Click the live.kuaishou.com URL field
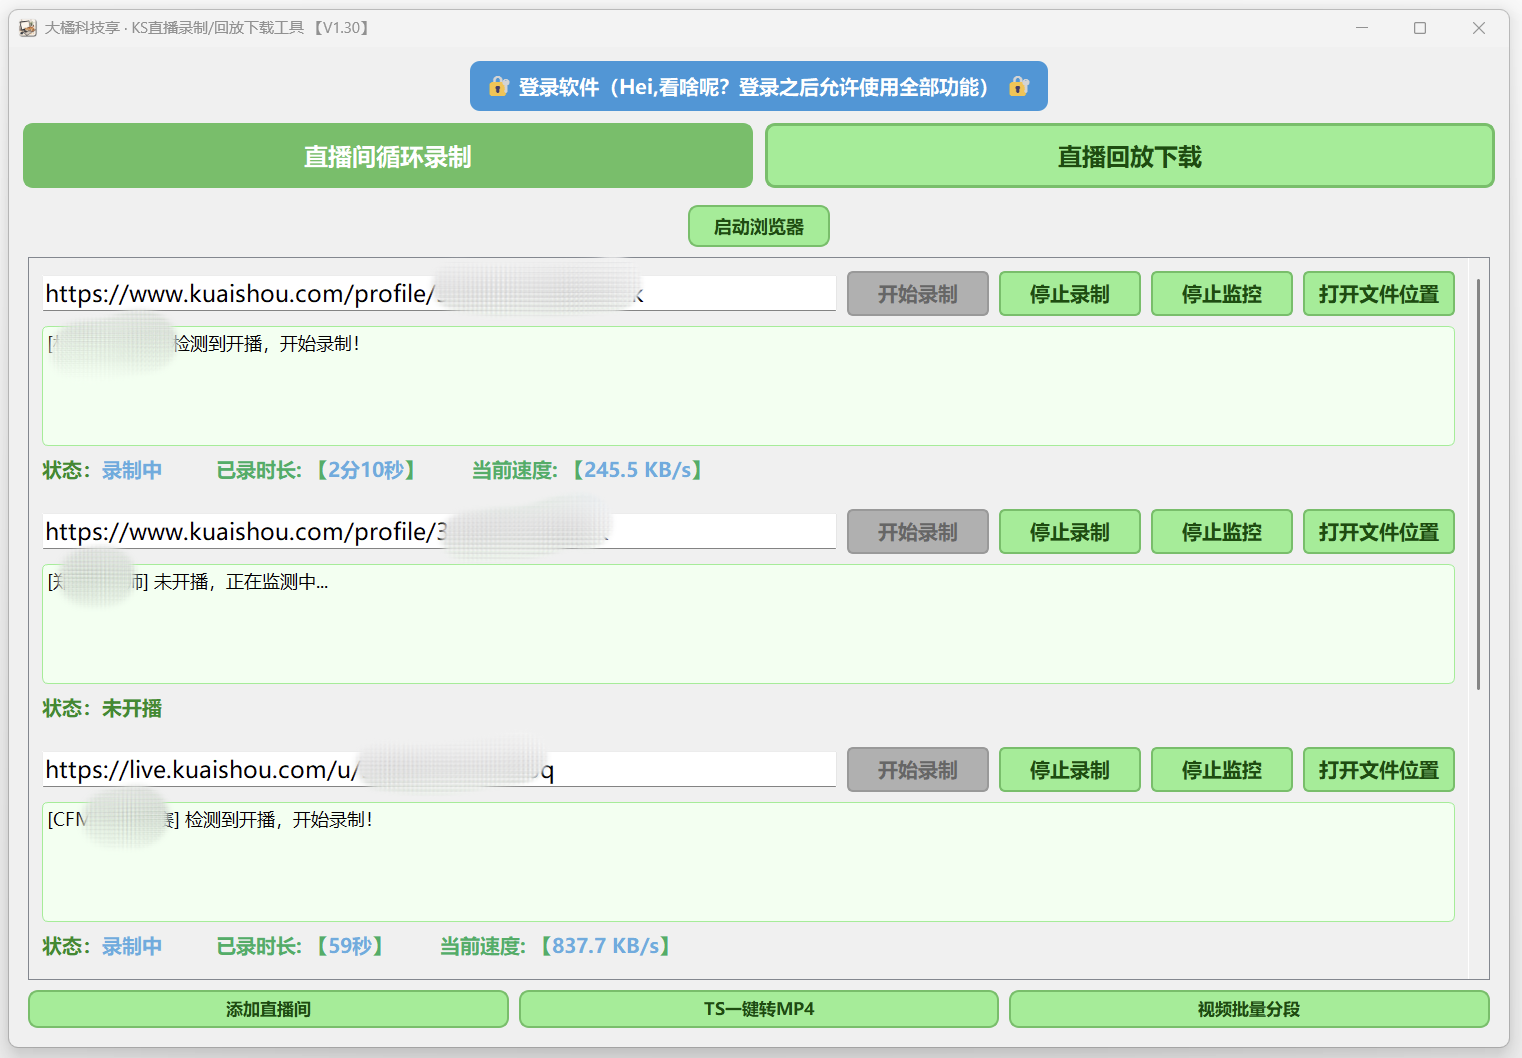The height and width of the screenshot is (1058, 1522). pos(439,770)
